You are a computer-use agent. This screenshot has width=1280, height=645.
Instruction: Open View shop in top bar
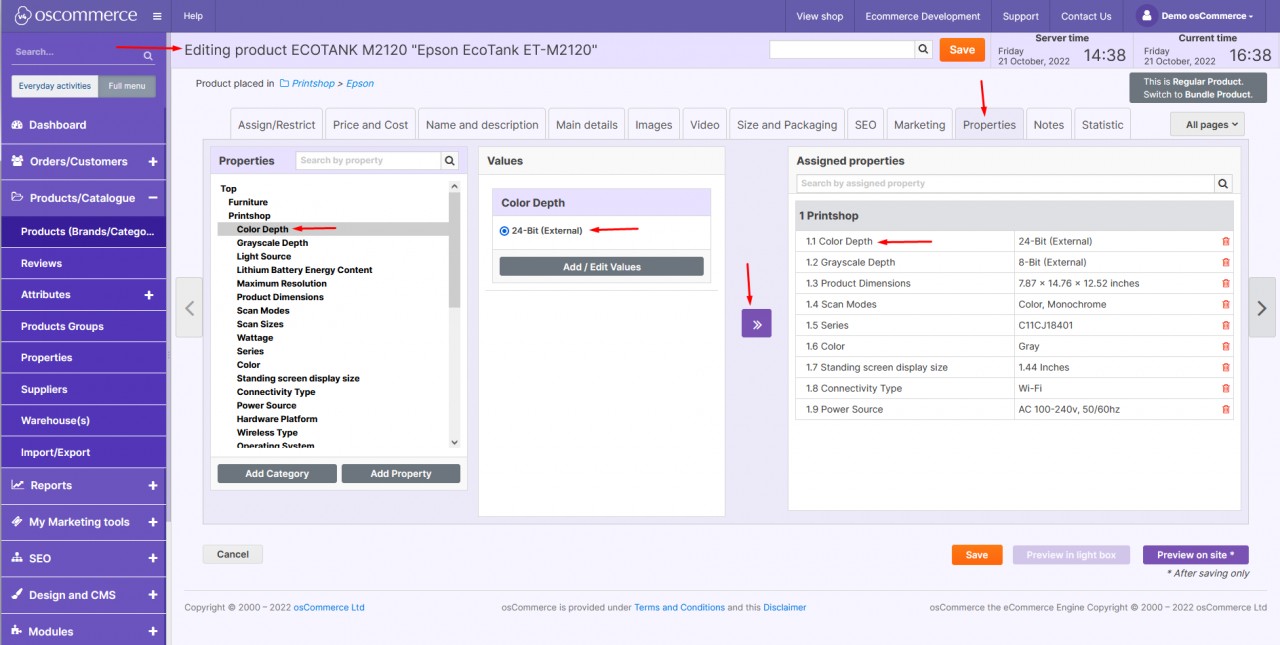pyautogui.click(x=820, y=16)
